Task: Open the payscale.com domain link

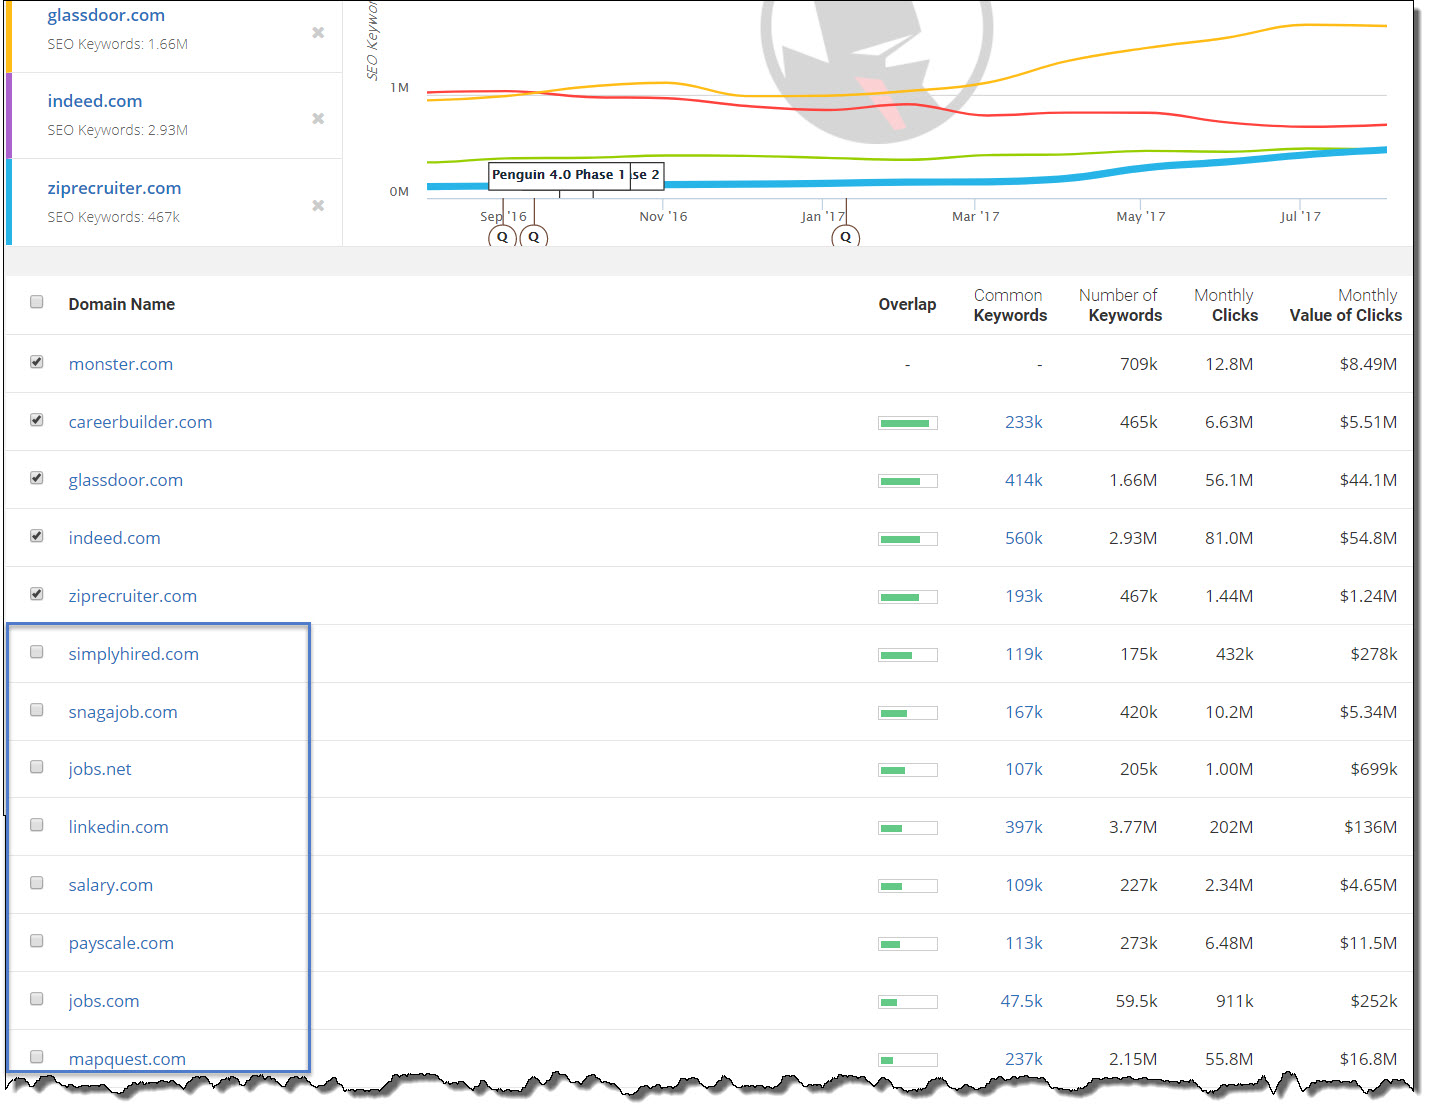Action: pos(121,943)
